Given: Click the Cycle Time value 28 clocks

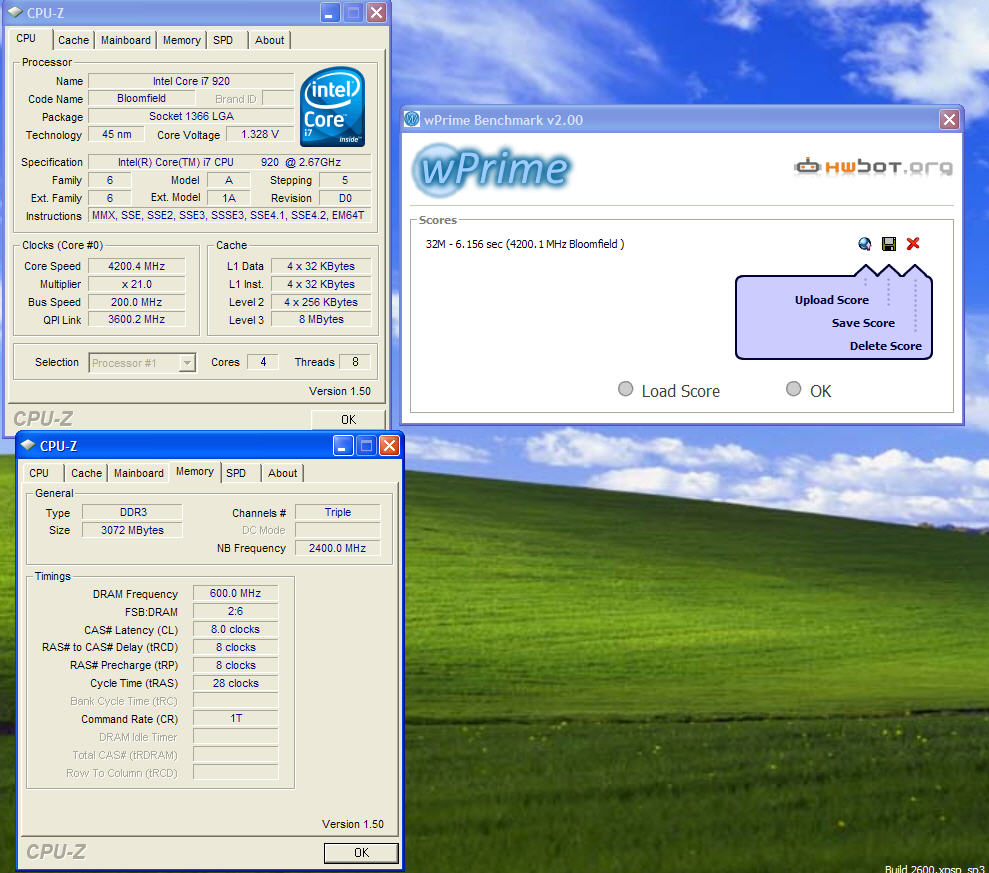Looking at the screenshot, I should [235, 683].
